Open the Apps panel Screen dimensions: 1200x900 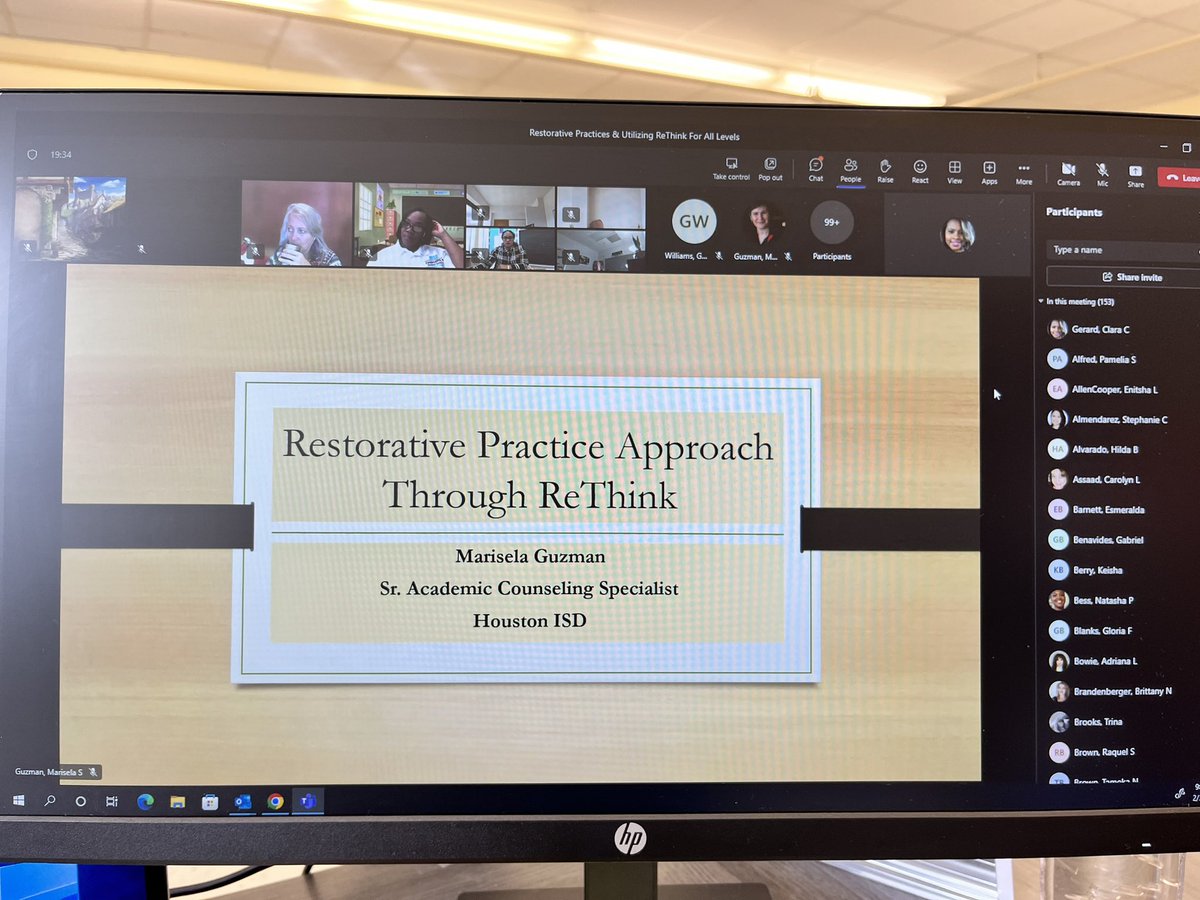989,172
